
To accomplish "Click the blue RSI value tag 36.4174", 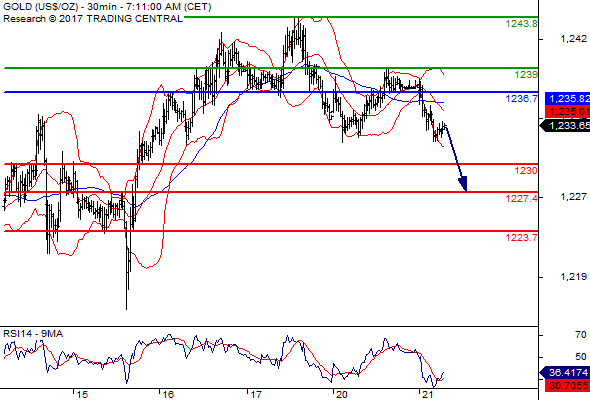I will tap(565, 373).
